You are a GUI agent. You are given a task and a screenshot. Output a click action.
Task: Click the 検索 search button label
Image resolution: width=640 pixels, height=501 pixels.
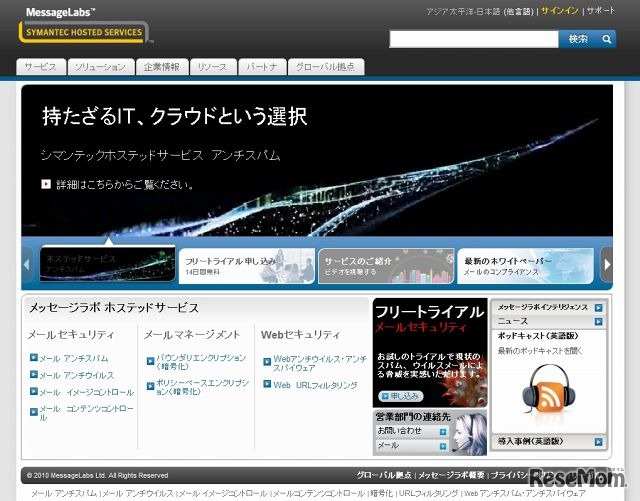click(578, 39)
